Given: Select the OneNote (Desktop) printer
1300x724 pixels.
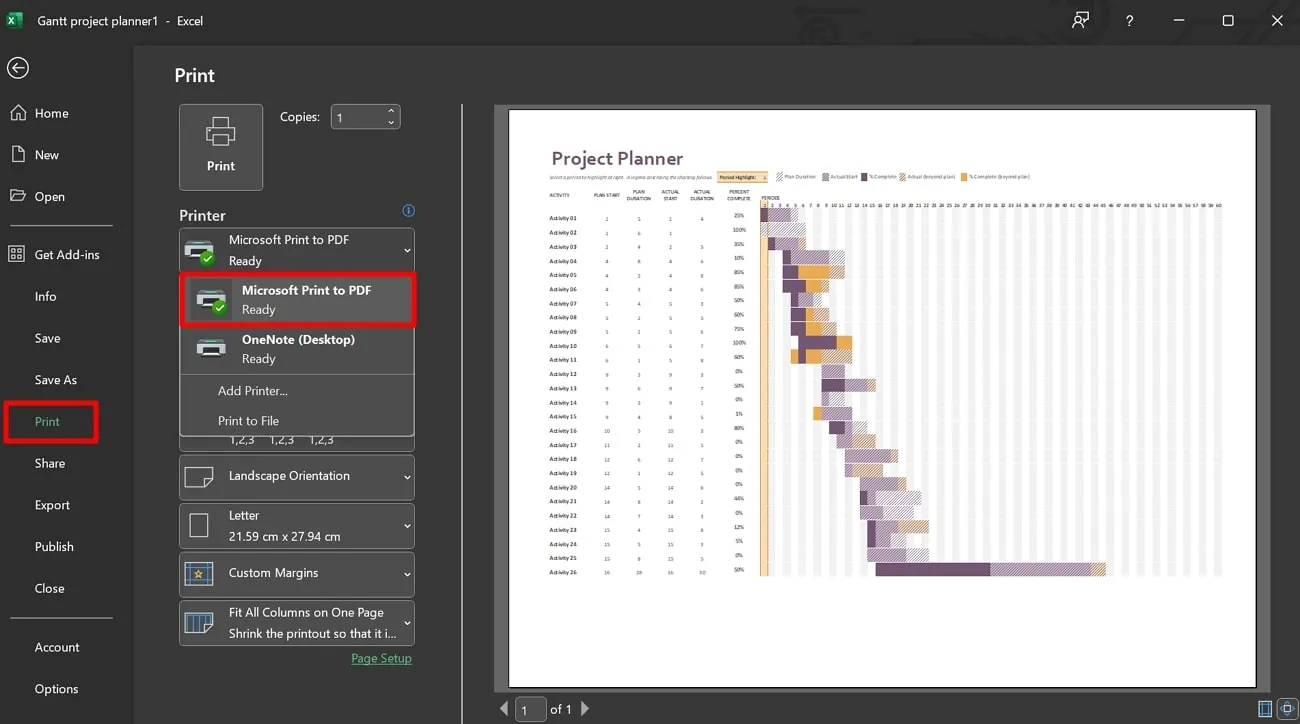Looking at the screenshot, I should 297,349.
